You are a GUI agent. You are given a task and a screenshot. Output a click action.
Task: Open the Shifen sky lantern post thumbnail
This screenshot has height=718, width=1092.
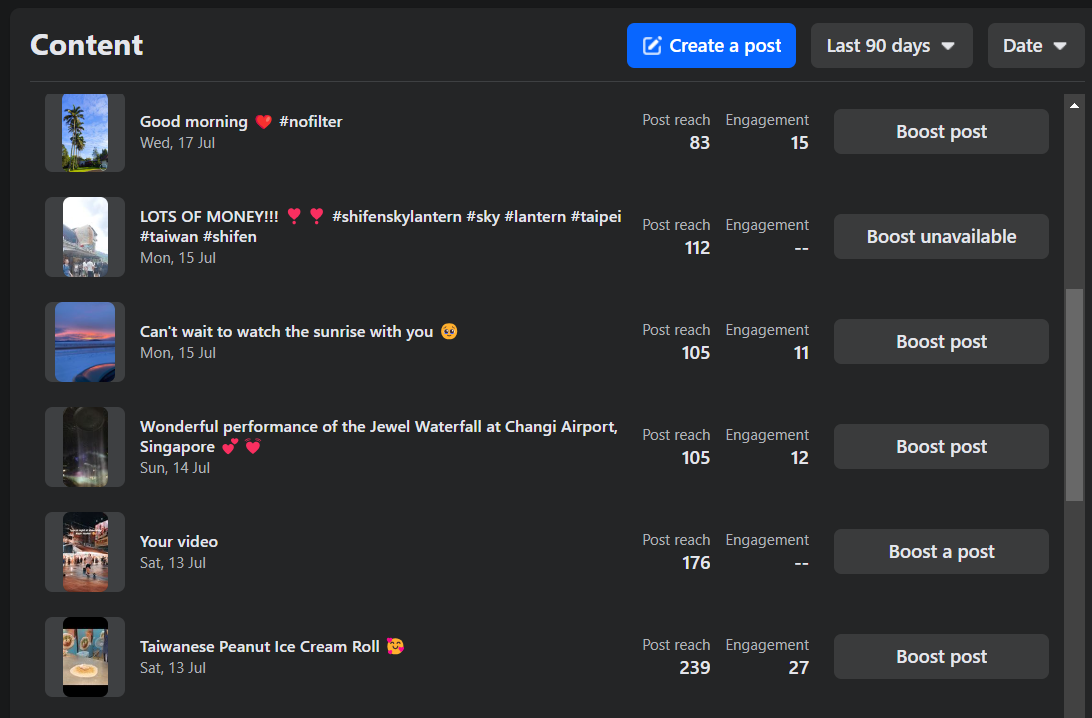coord(85,237)
